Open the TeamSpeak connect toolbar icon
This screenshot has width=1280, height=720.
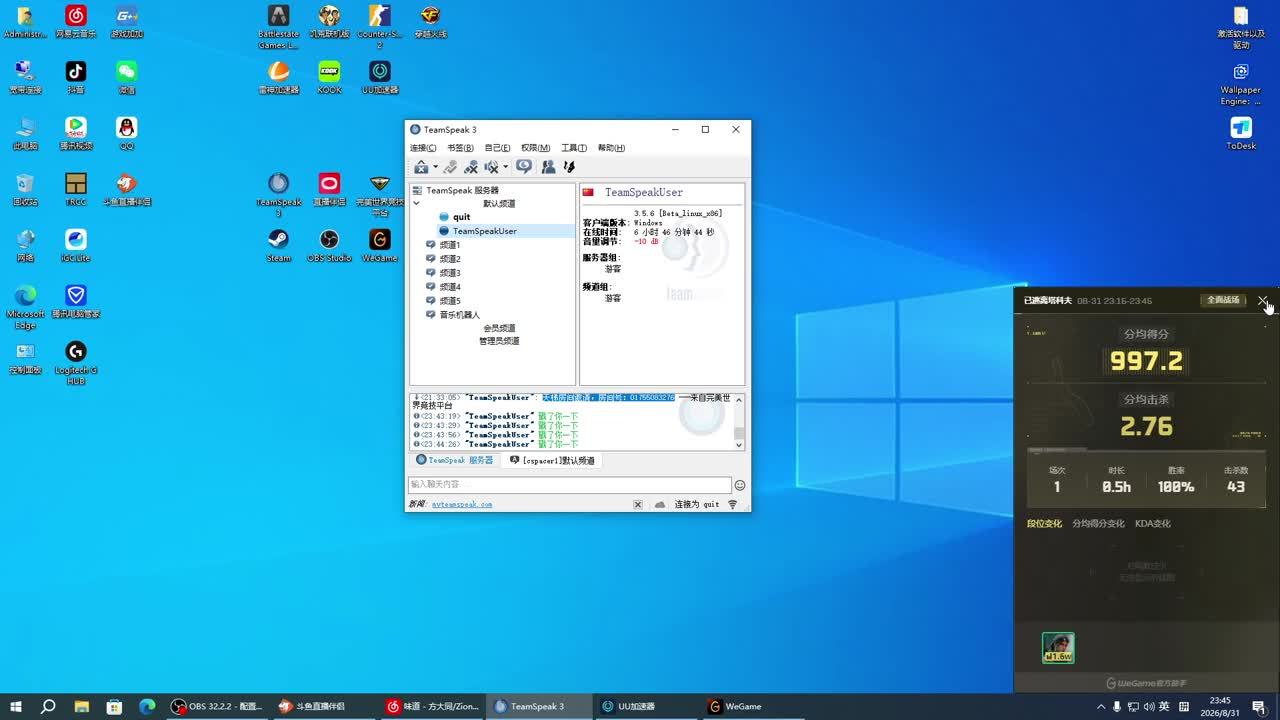point(421,167)
